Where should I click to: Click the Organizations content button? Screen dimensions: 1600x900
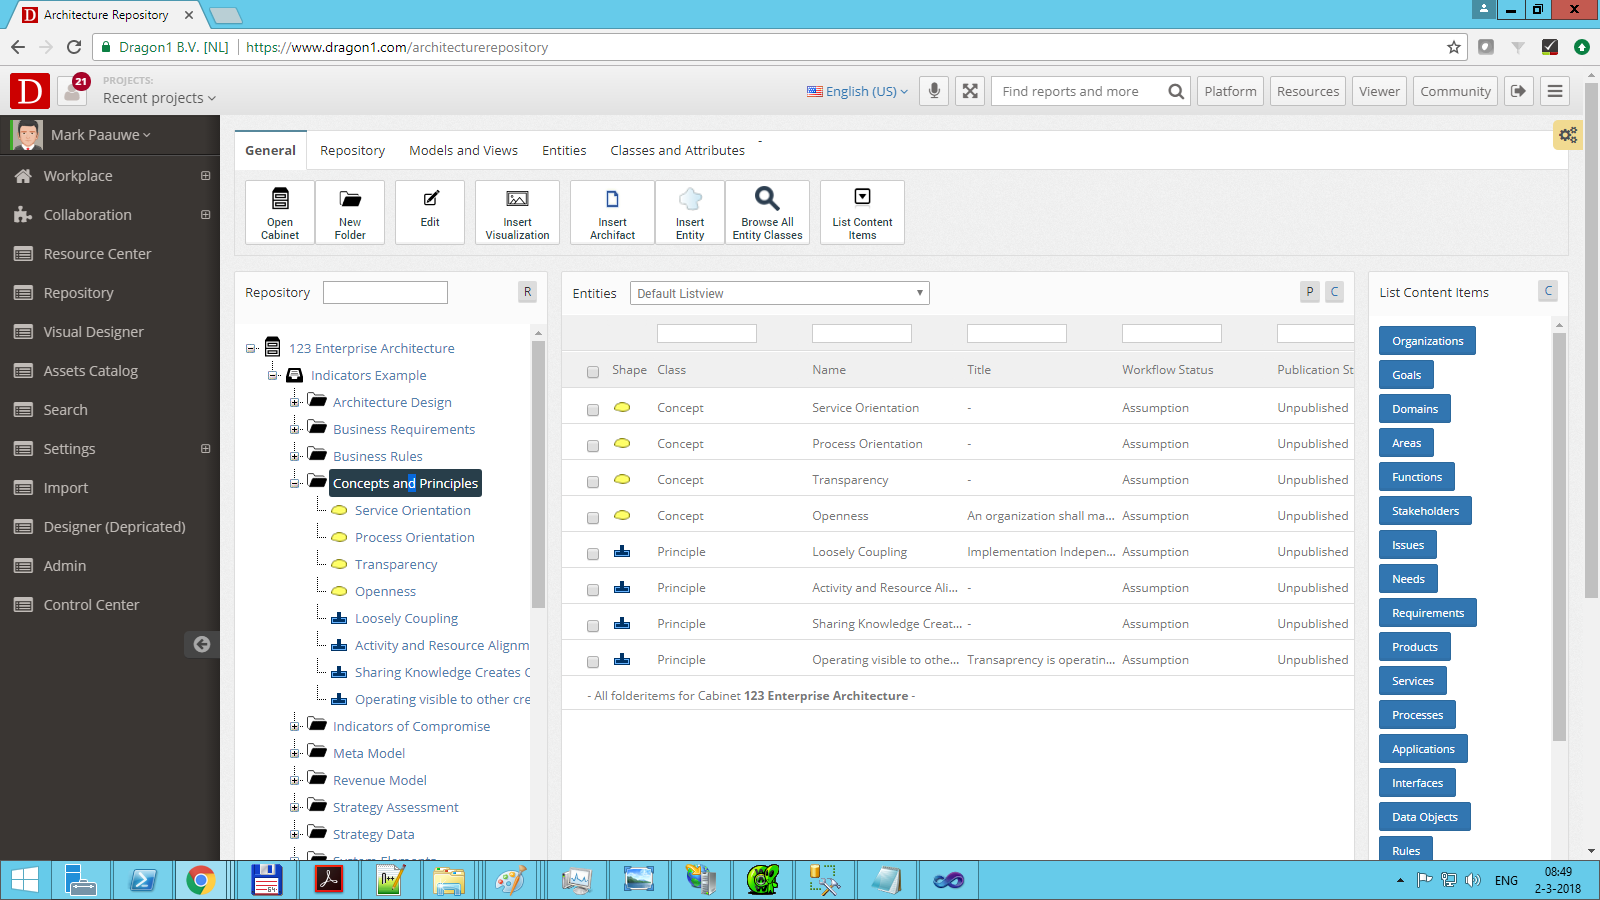[1427, 341]
